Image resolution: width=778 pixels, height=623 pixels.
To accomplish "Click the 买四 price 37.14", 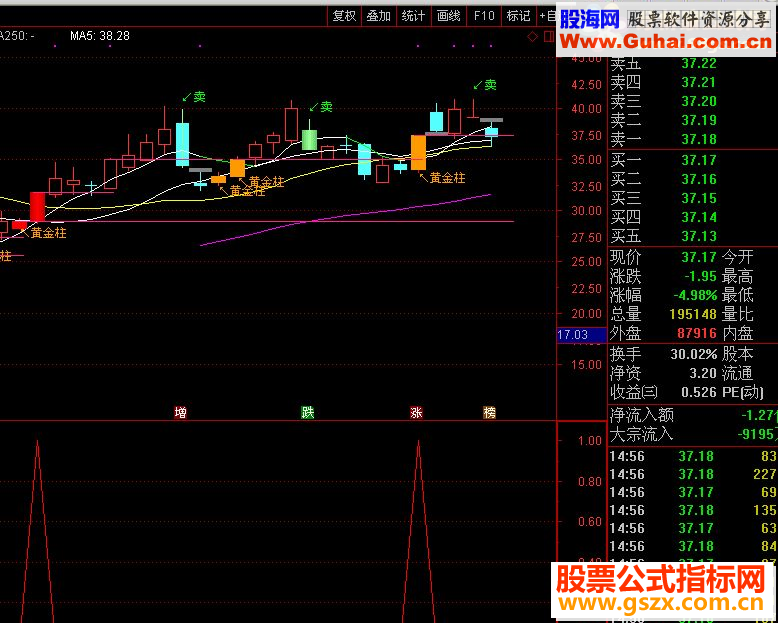I will (x=699, y=217).
